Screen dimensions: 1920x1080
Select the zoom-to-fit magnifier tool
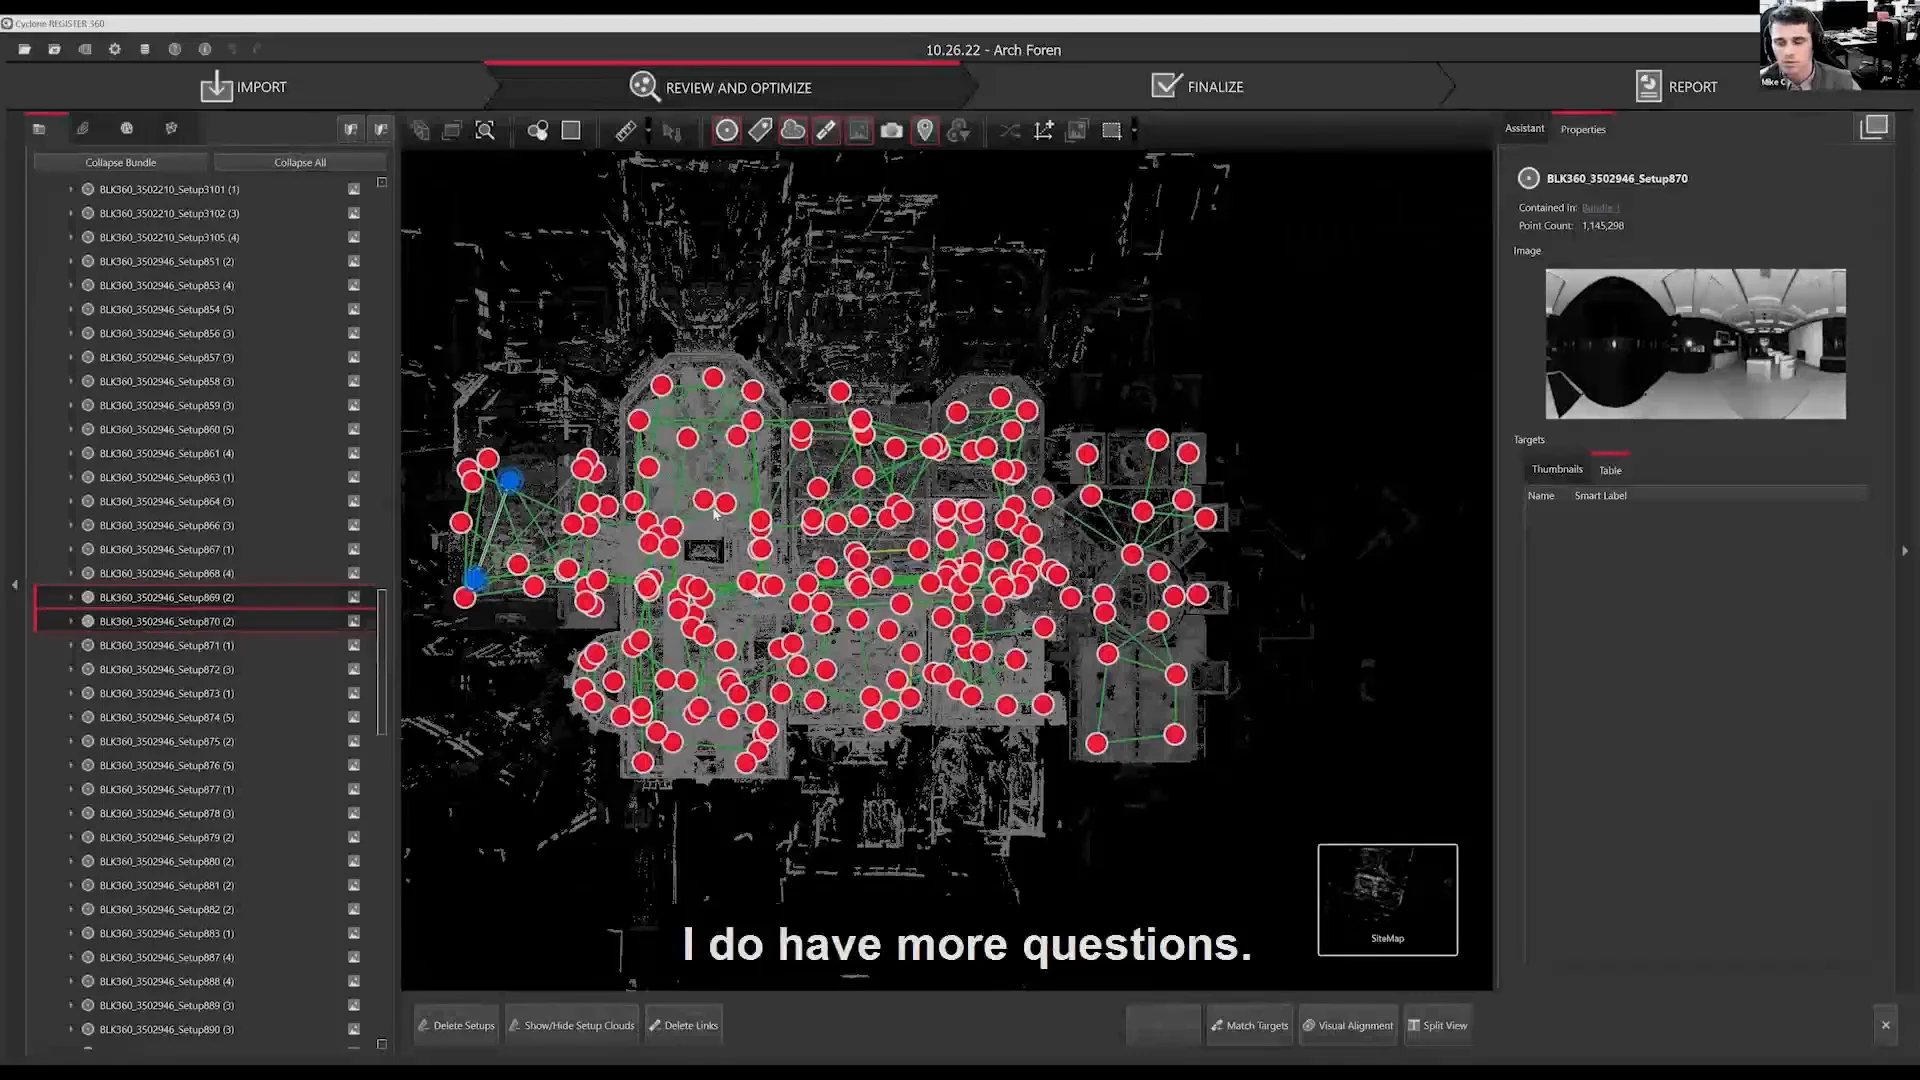coord(485,130)
